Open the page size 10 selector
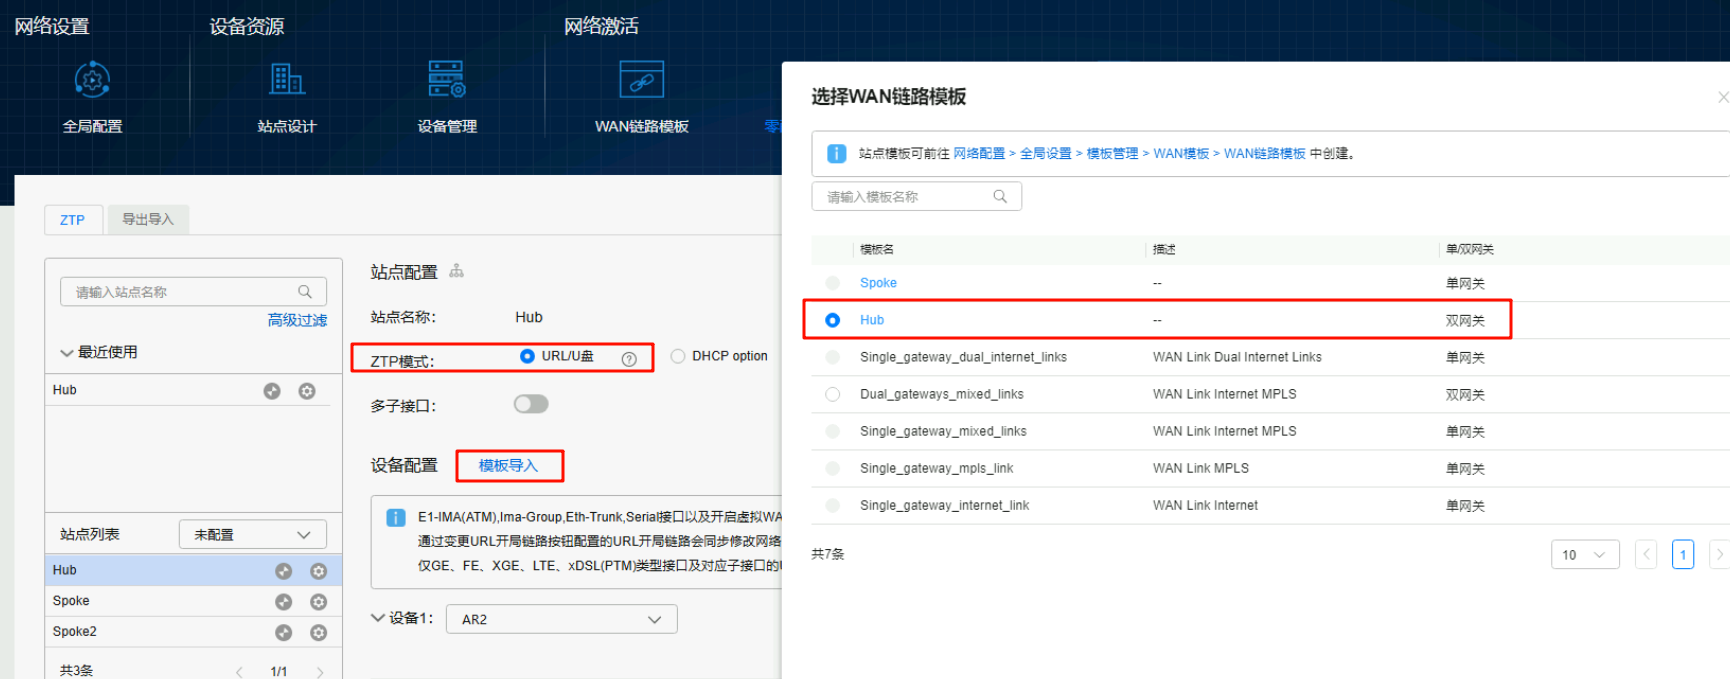This screenshot has width=1730, height=679. point(1584,555)
